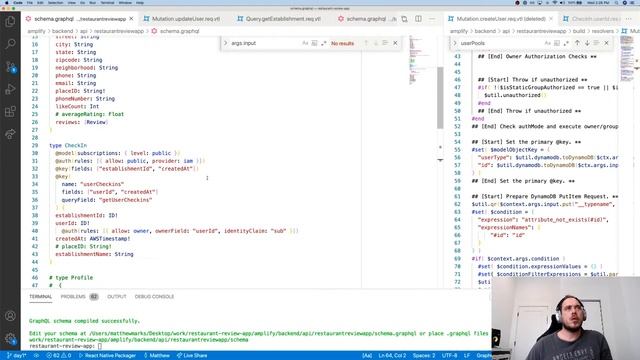This screenshot has height=360, width=640.
Task: Go to next match in userPools find
Action: [587, 43]
